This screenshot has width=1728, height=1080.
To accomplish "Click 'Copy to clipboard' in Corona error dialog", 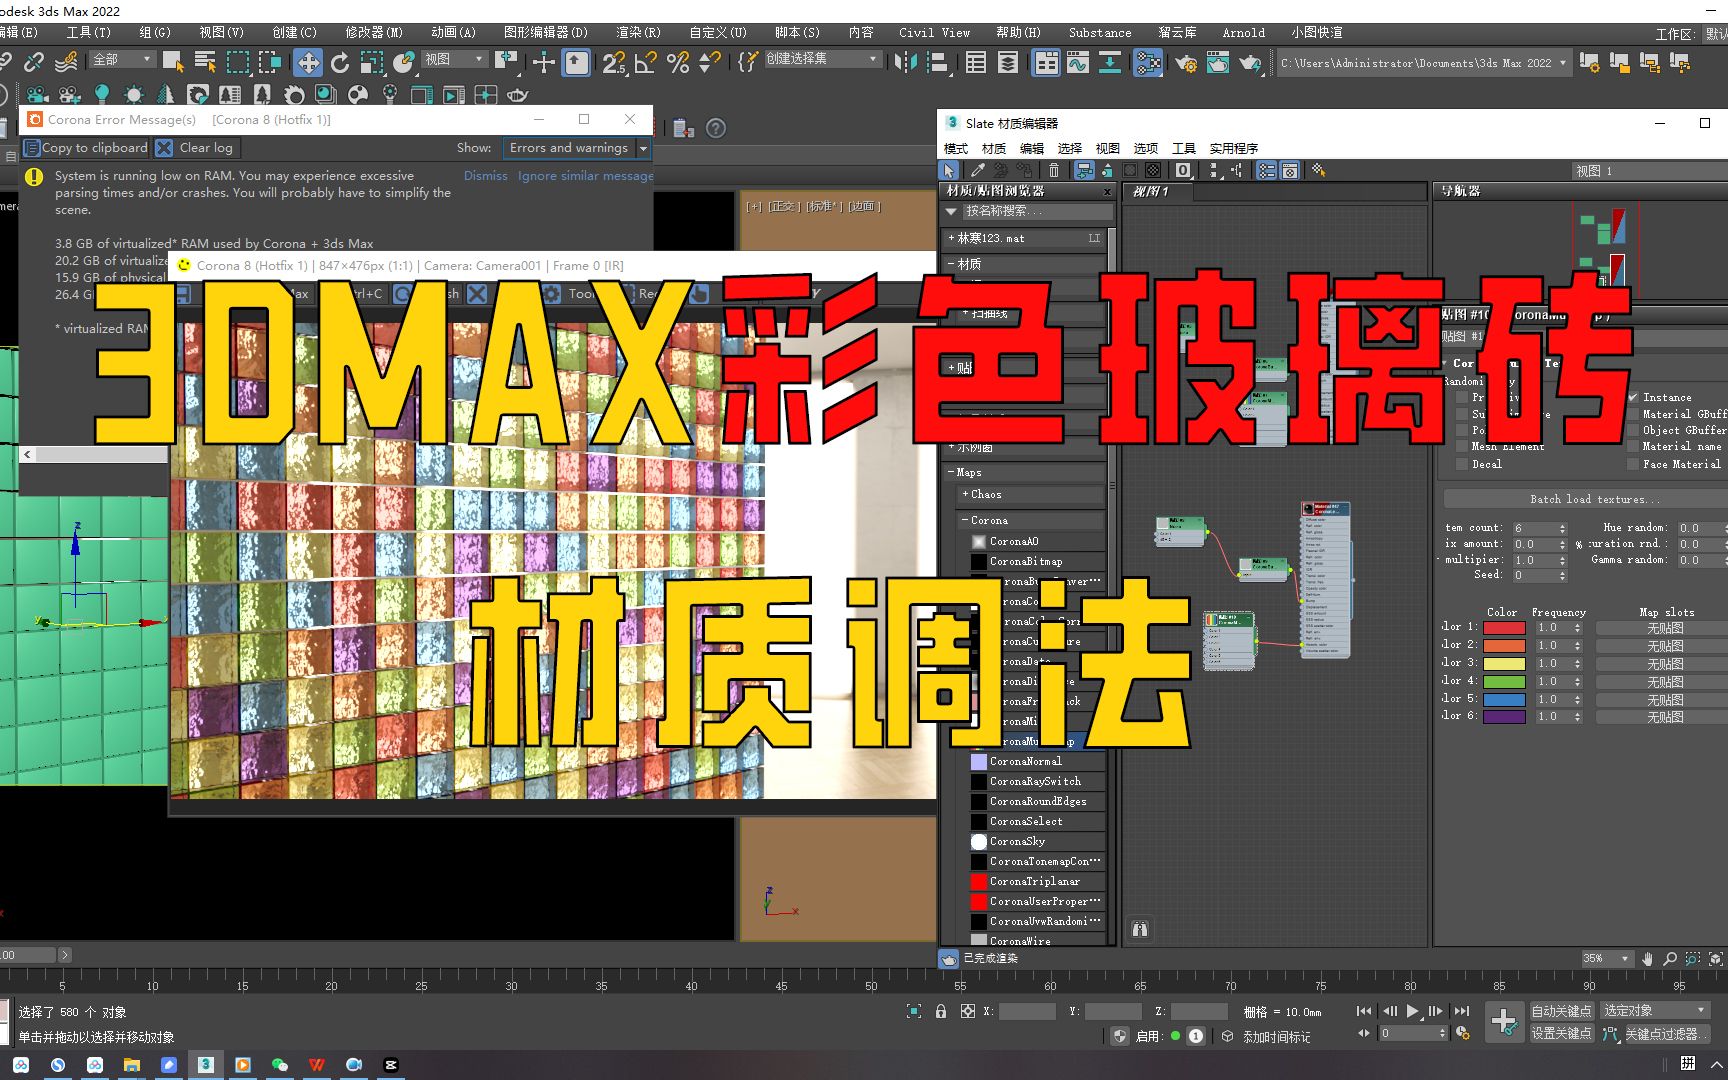I will pyautogui.click(x=85, y=148).
